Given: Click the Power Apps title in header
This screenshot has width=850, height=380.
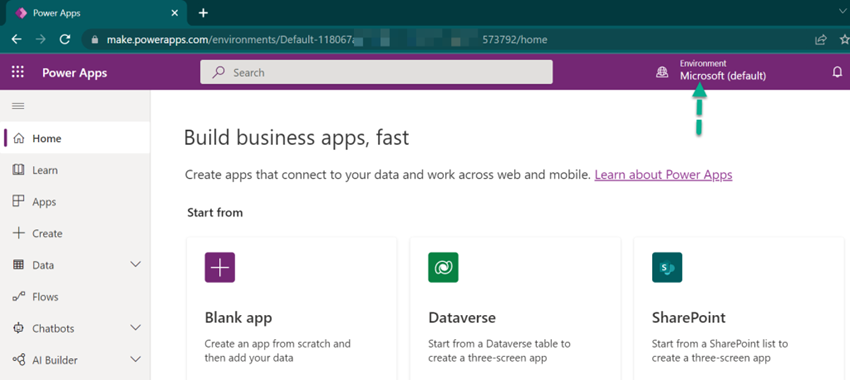Looking at the screenshot, I should coord(75,73).
